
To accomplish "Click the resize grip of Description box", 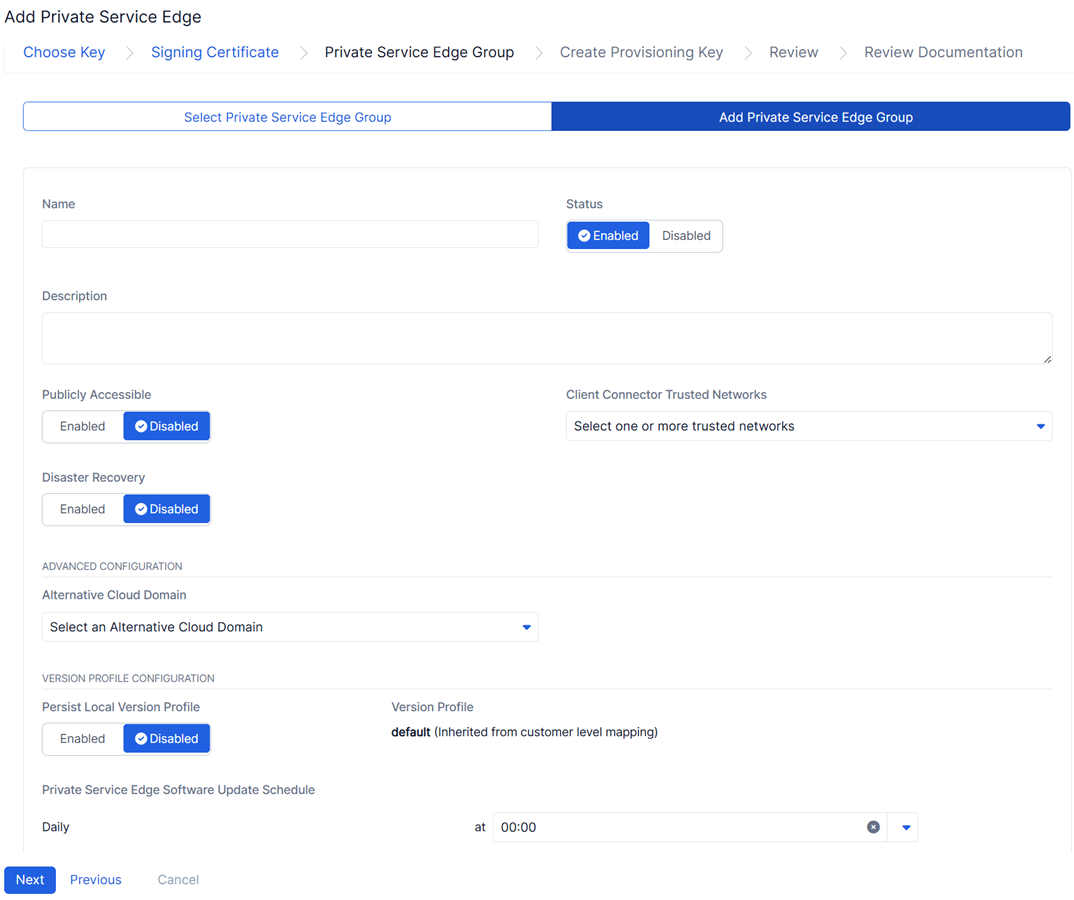I will [1047, 359].
